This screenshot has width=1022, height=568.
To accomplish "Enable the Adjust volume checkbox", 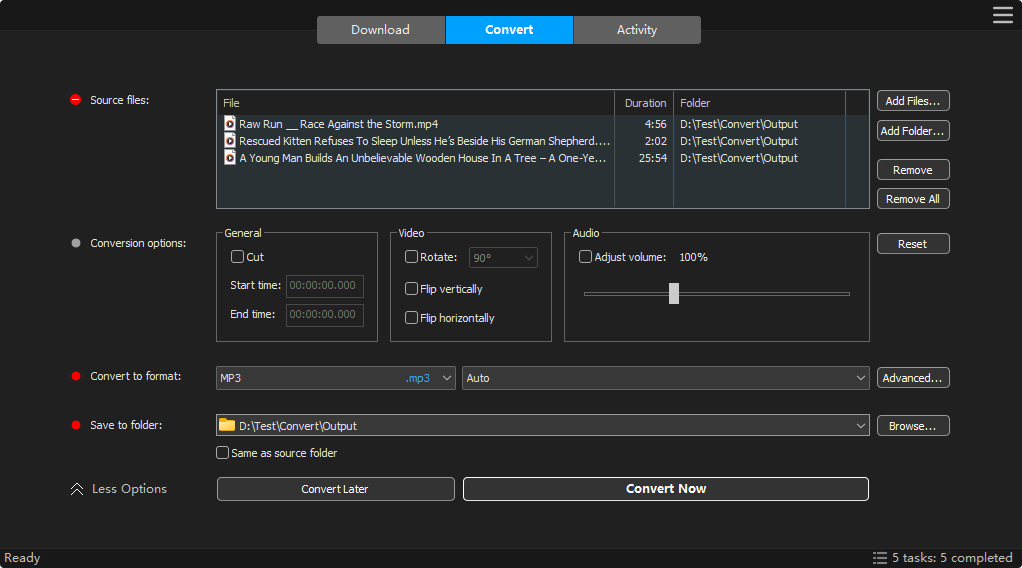I will tap(585, 257).
